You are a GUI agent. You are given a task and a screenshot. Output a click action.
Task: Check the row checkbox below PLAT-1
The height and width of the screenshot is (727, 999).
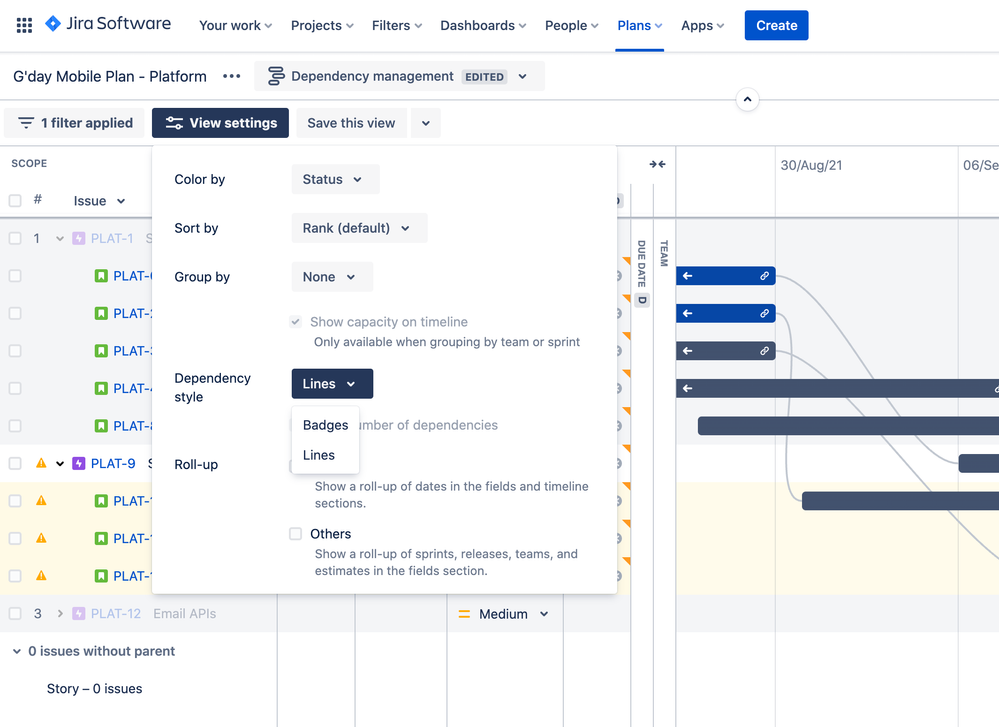15,276
